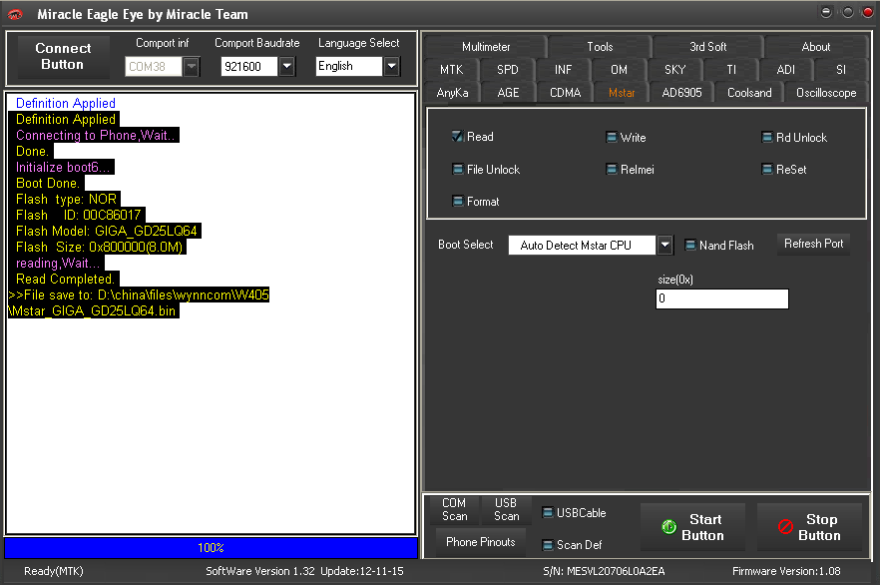Screen dimensions: 880x585
Task: Tick the File Unlock option
Action: pos(457,170)
